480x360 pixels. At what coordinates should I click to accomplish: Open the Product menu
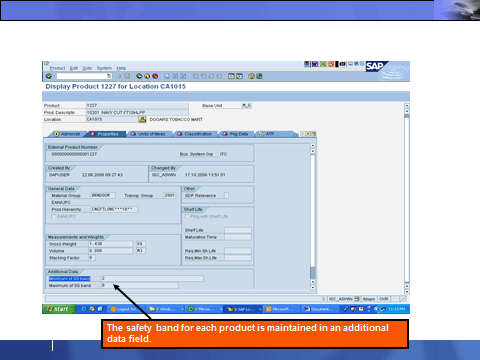(x=57, y=68)
